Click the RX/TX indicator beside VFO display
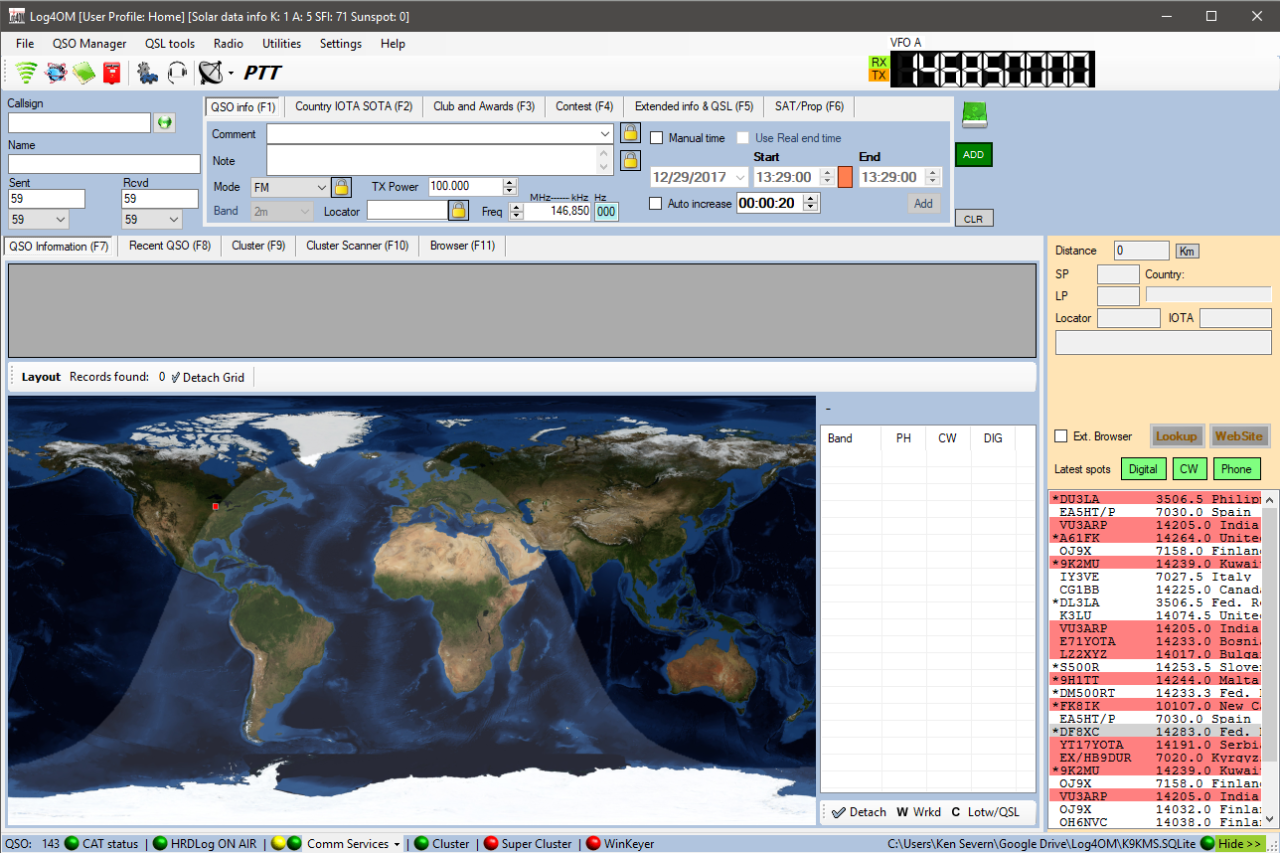The width and height of the screenshot is (1280, 853). [x=878, y=69]
